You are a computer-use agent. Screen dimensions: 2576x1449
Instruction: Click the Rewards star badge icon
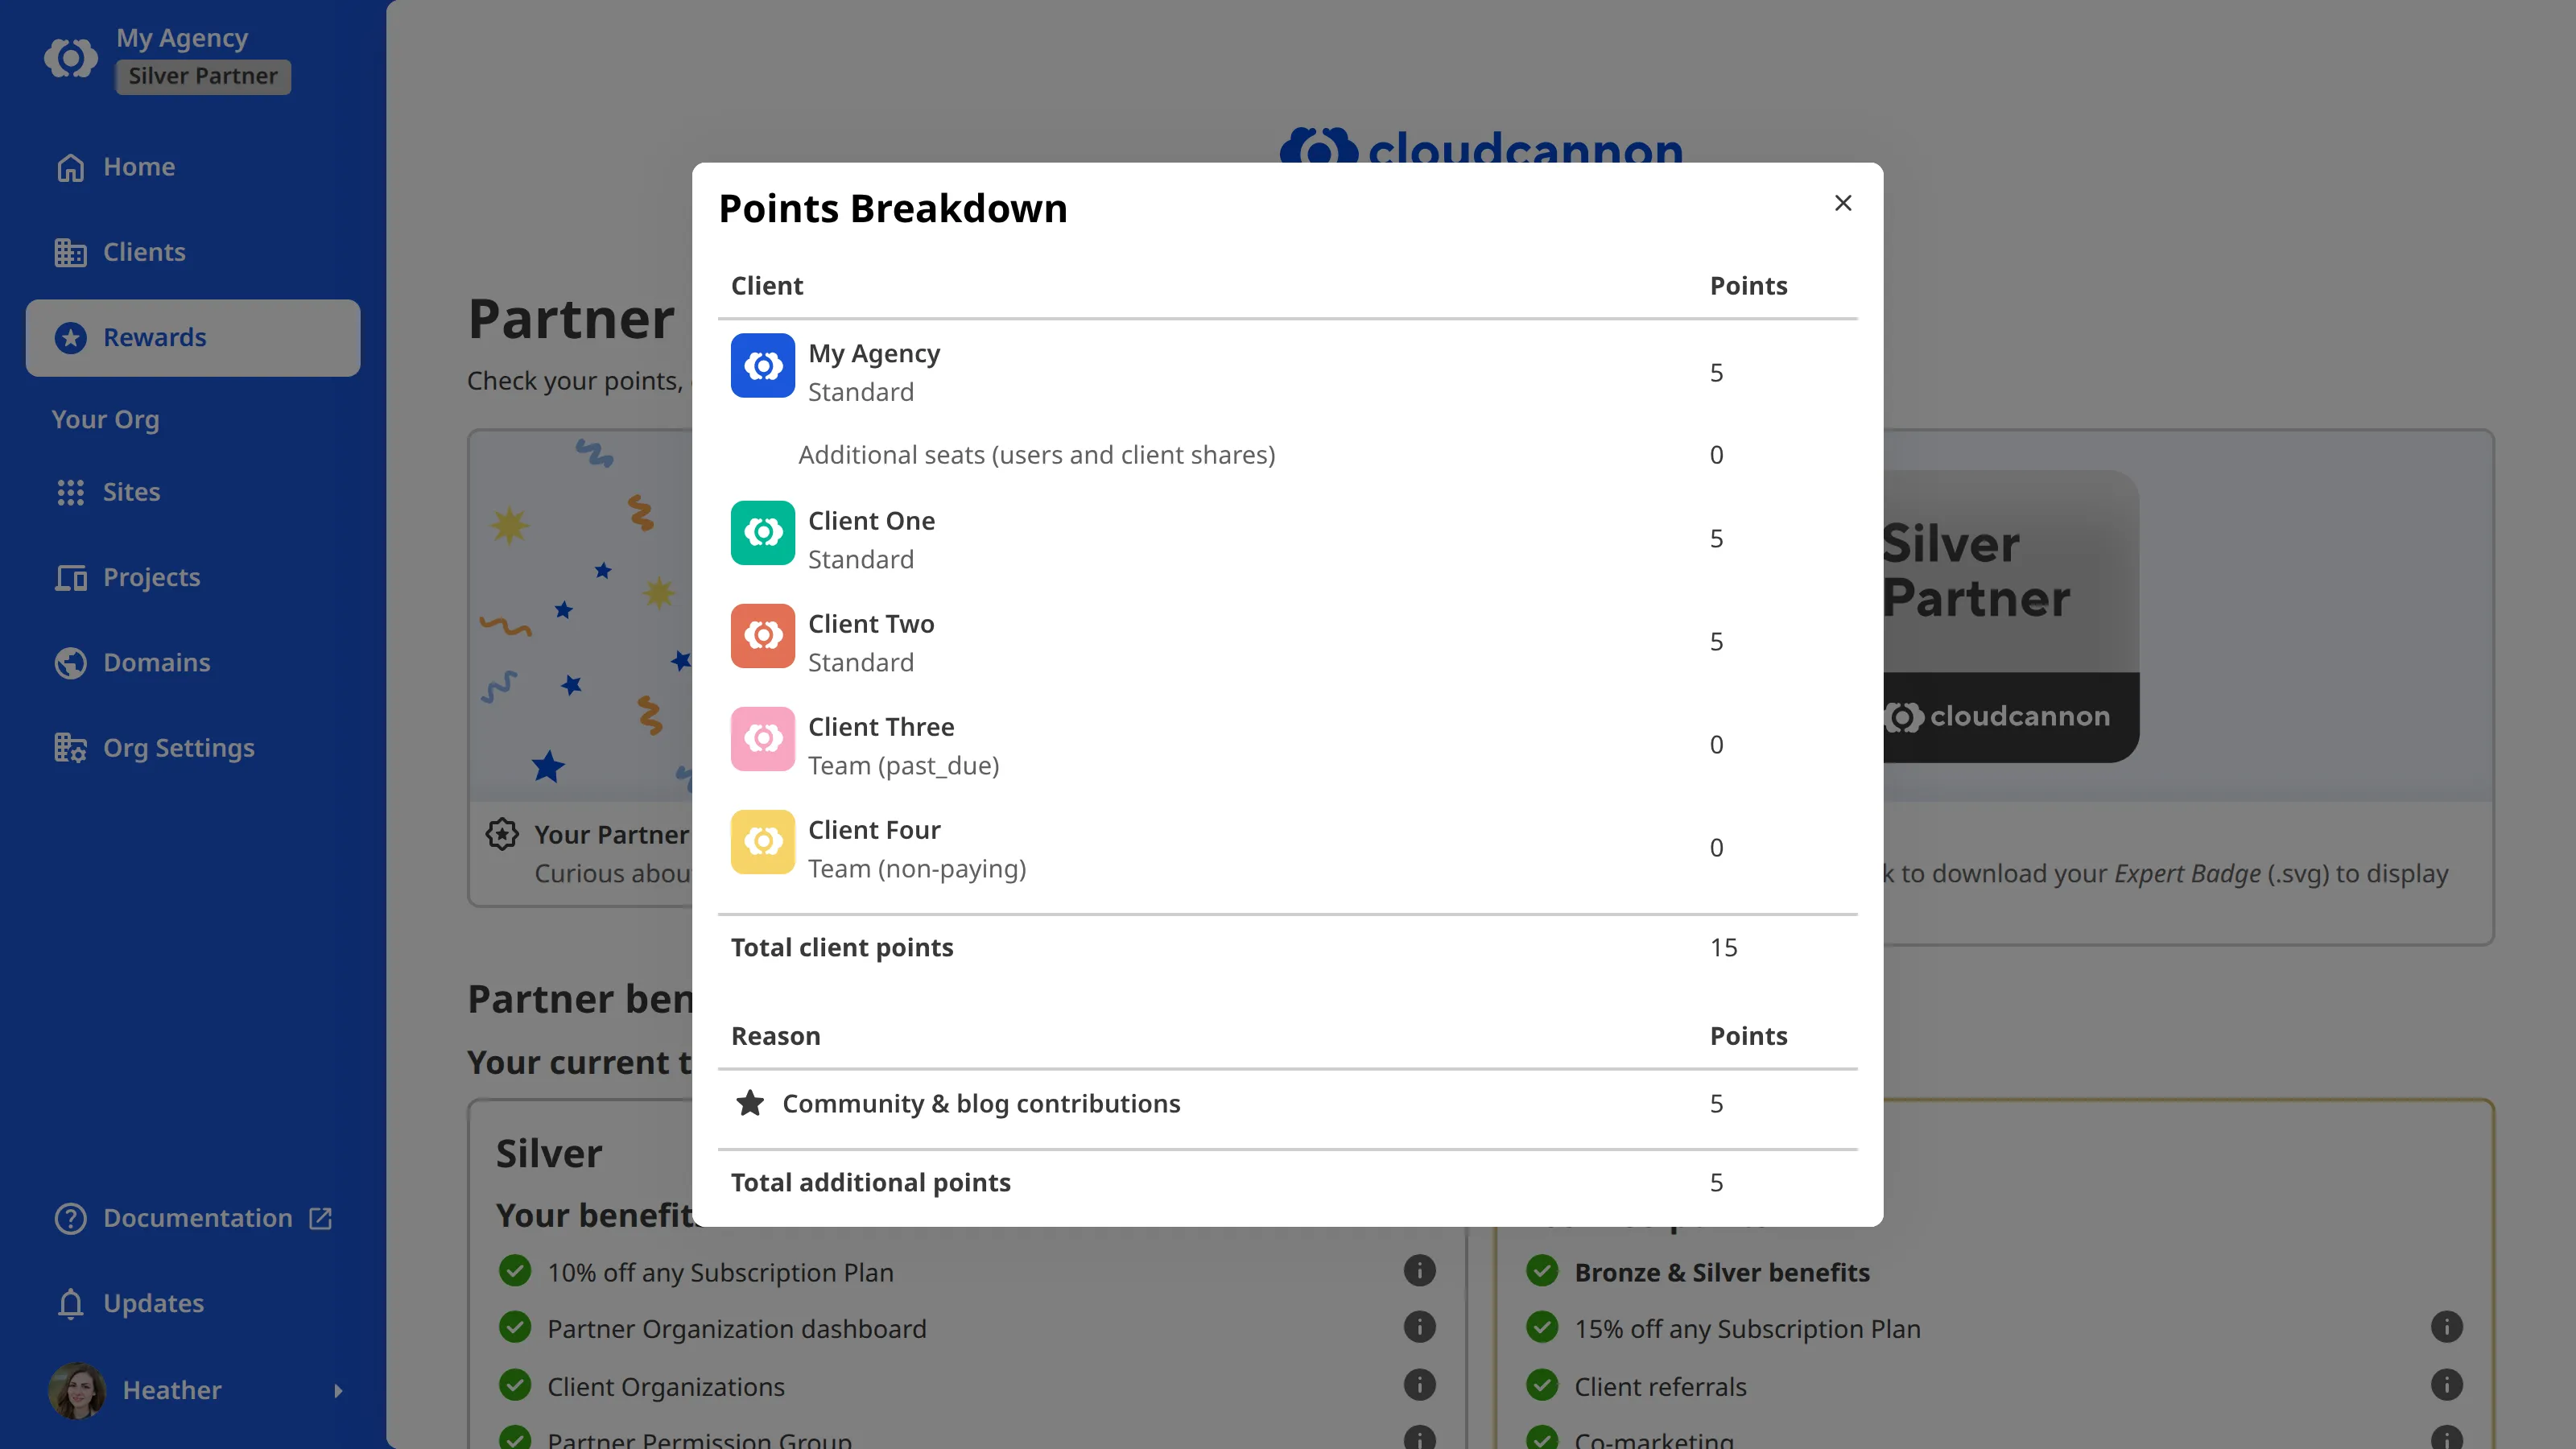[x=70, y=338]
